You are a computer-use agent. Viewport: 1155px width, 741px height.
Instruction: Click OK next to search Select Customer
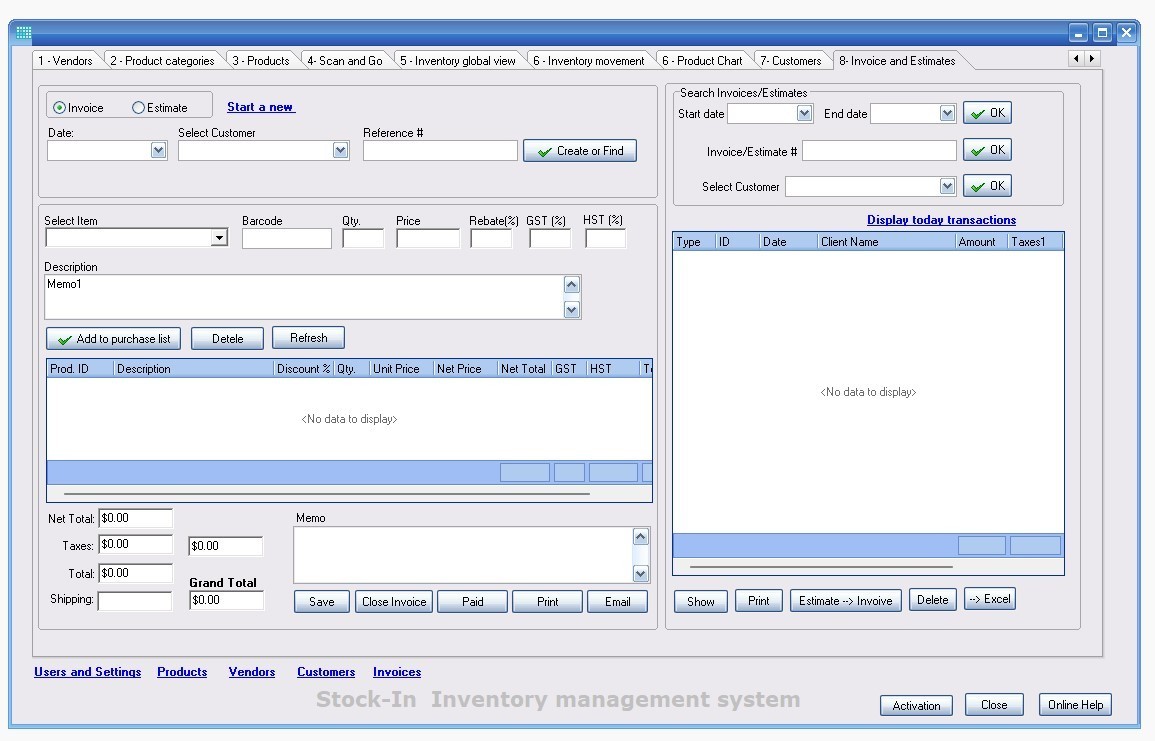[988, 186]
